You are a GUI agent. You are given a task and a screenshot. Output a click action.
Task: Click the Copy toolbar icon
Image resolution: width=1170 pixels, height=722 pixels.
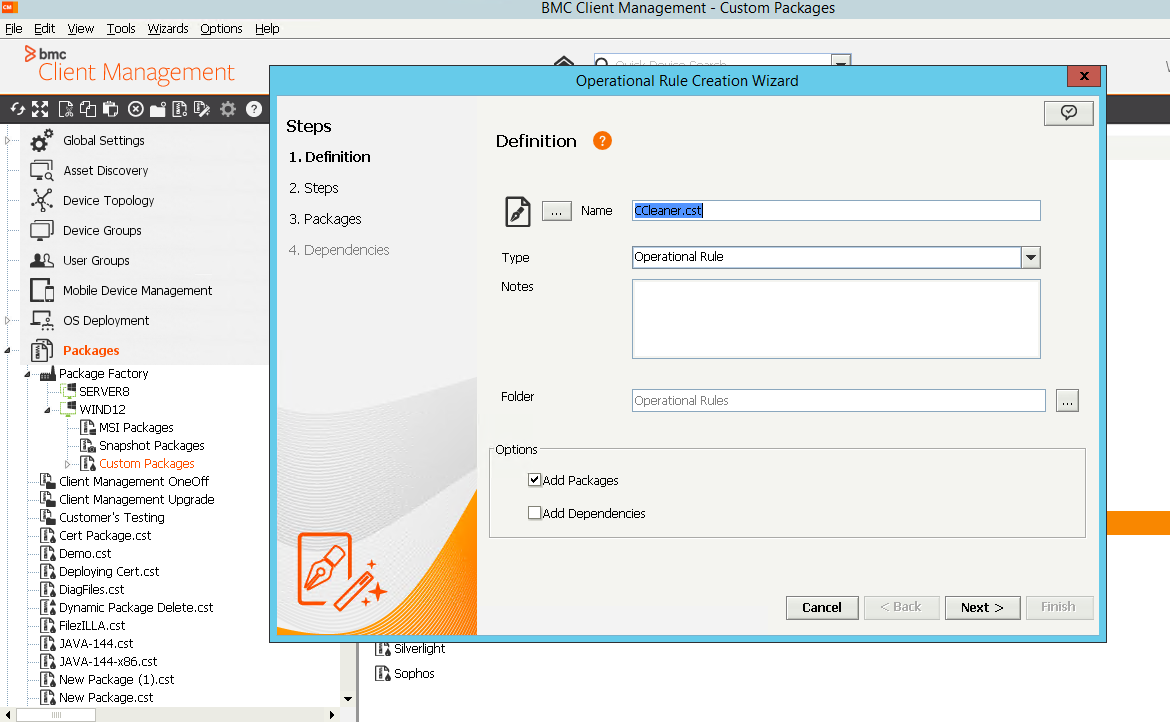click(88, 110)
